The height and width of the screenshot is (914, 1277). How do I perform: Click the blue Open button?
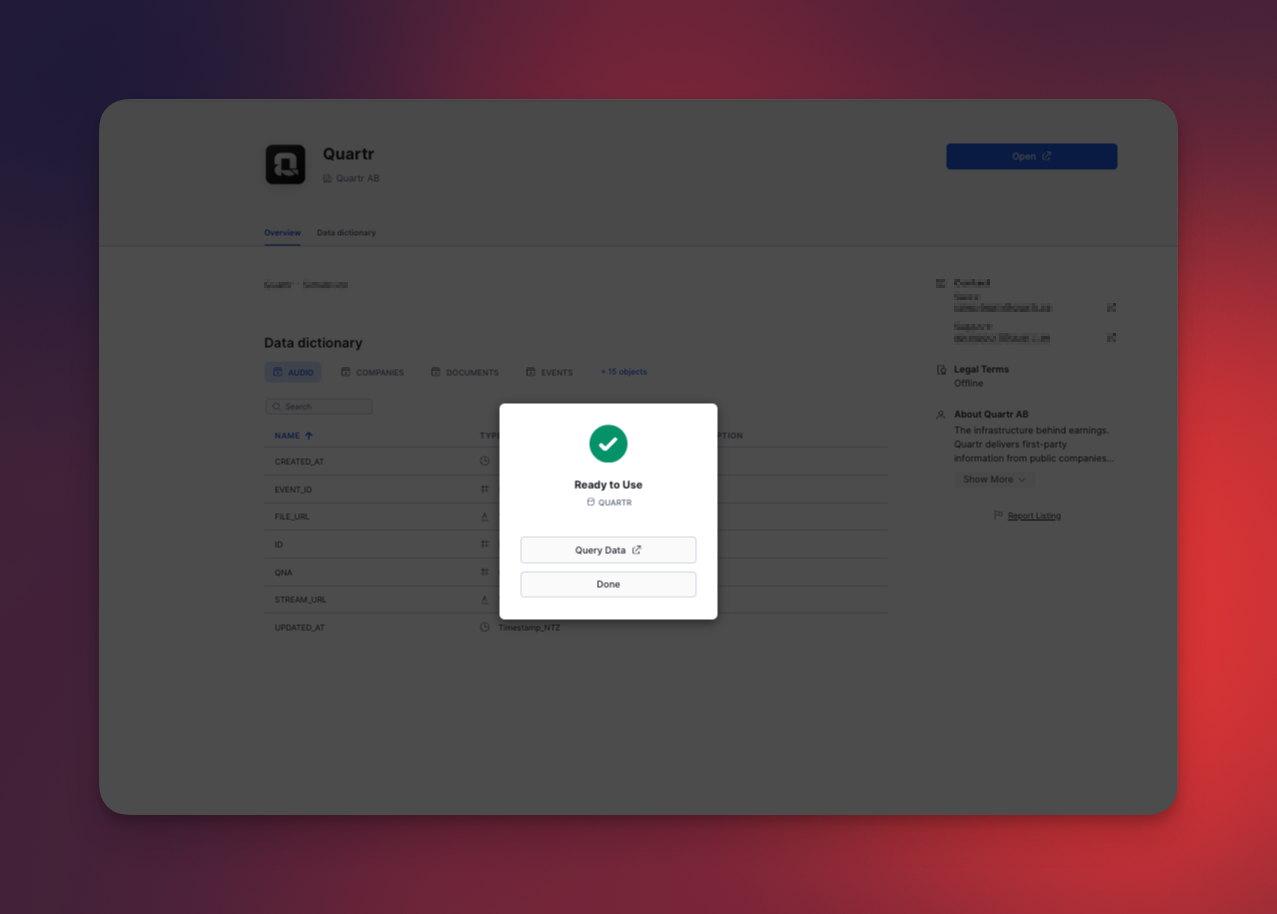pos(1031,156)
